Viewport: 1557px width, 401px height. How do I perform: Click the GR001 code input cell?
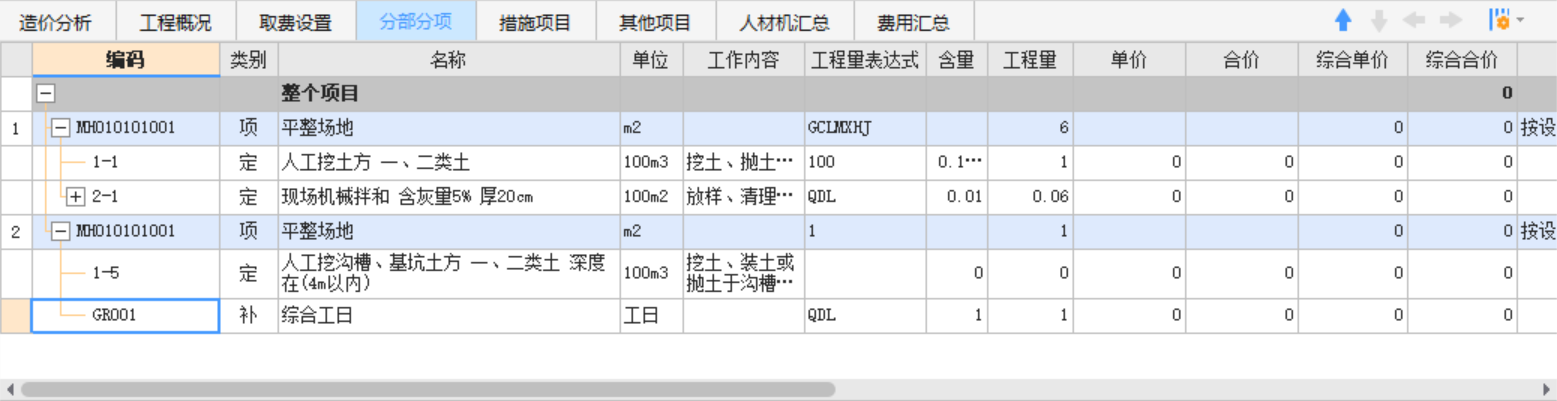click(125, 316)
